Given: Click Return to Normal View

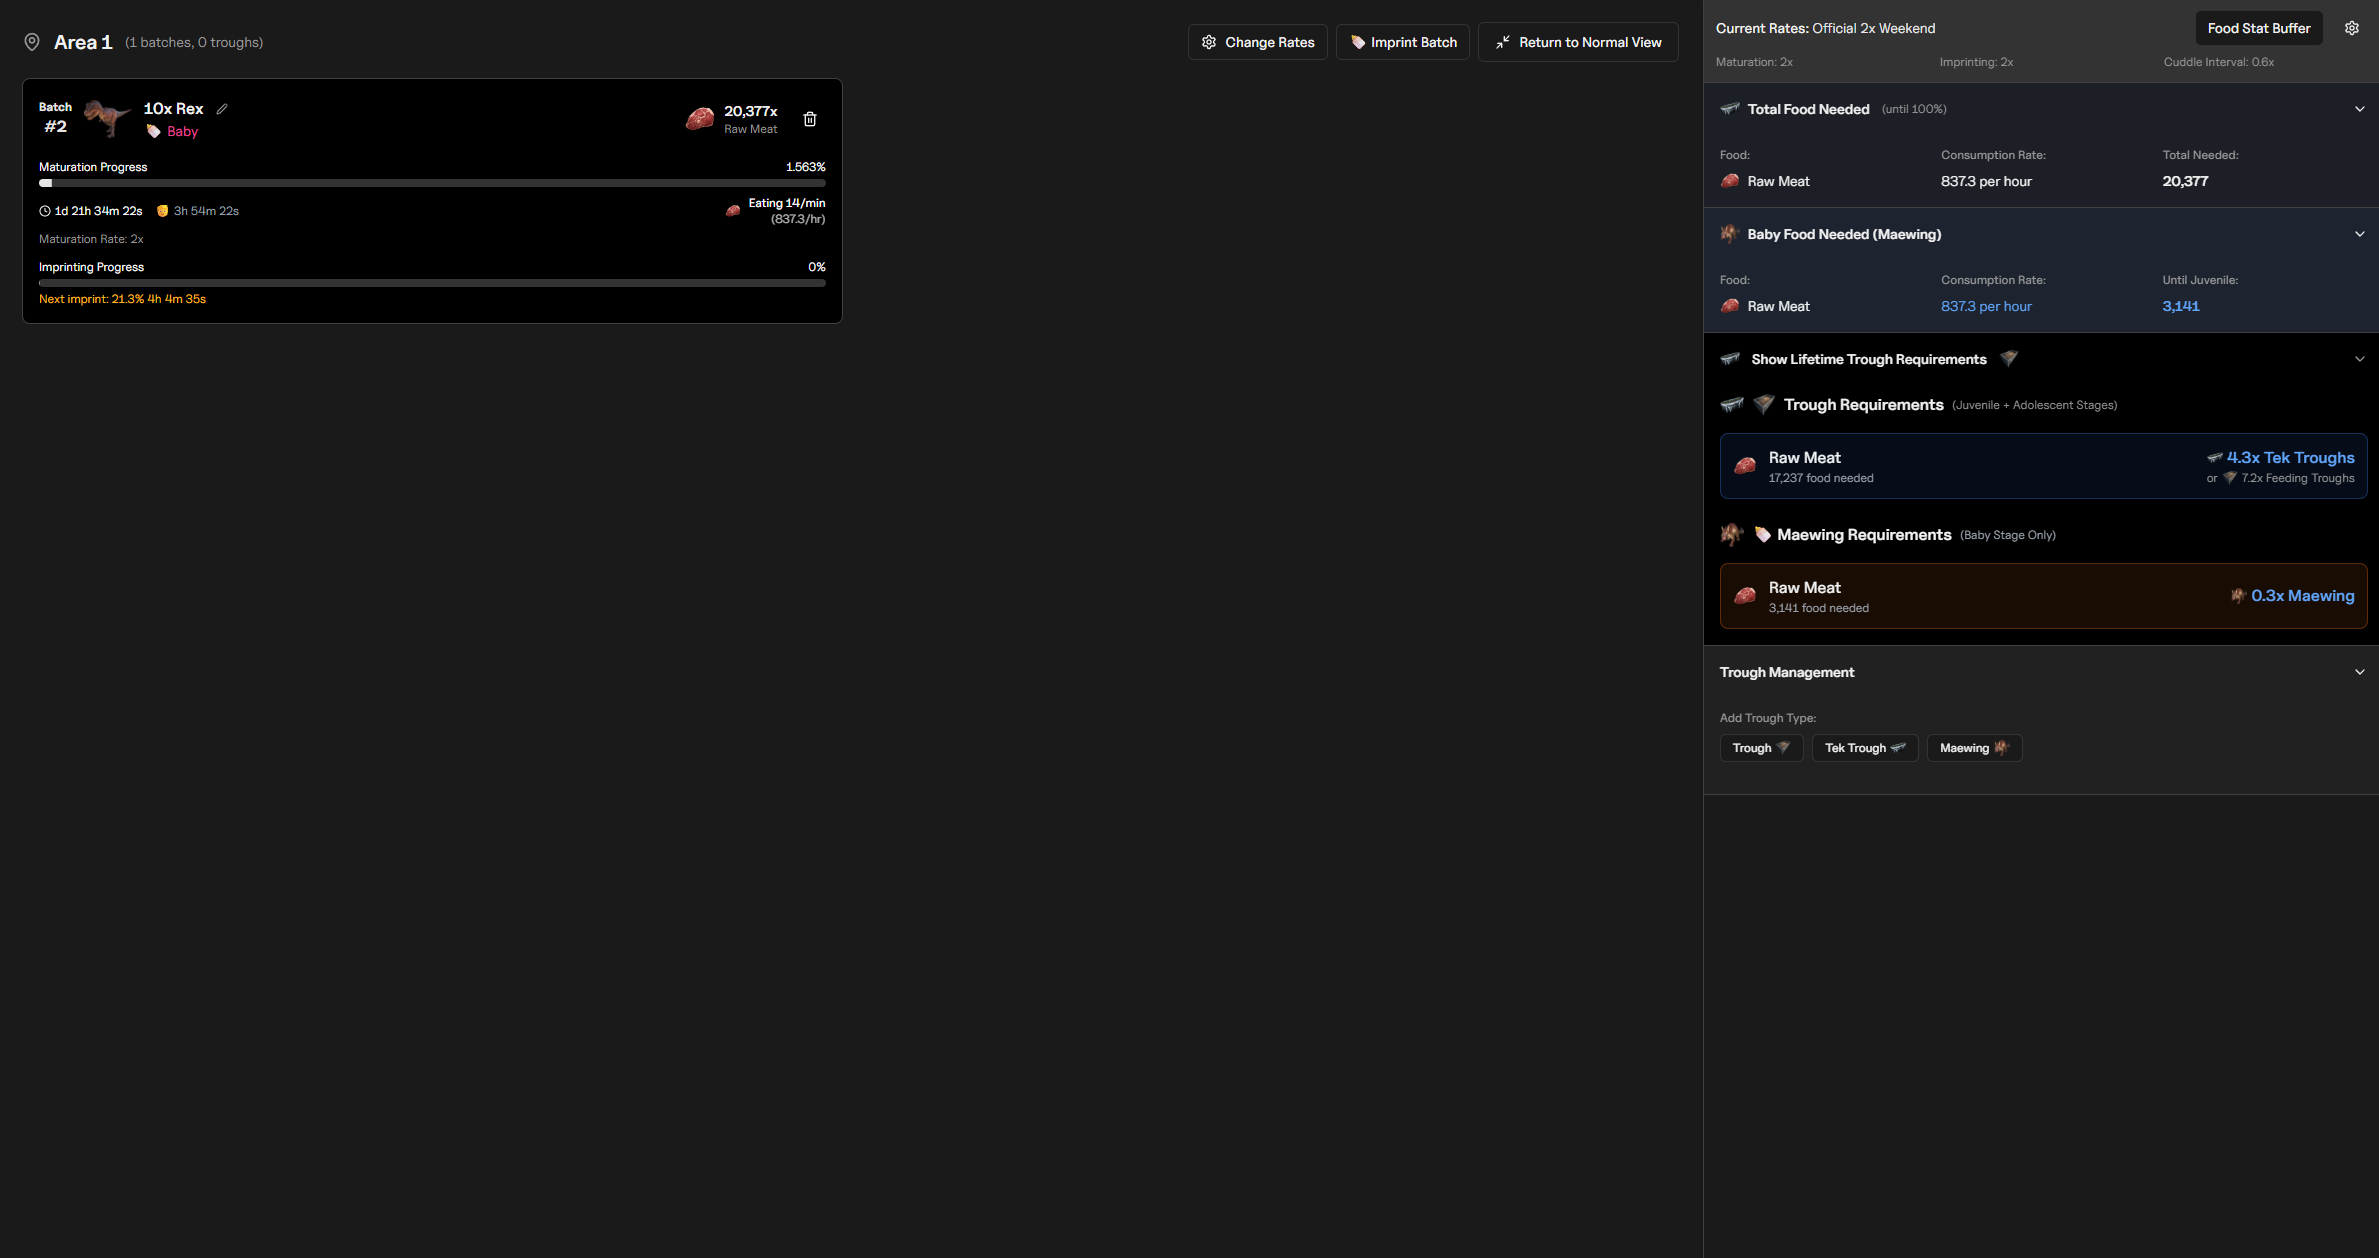Looking at the screenshot, I should 1578,42.
